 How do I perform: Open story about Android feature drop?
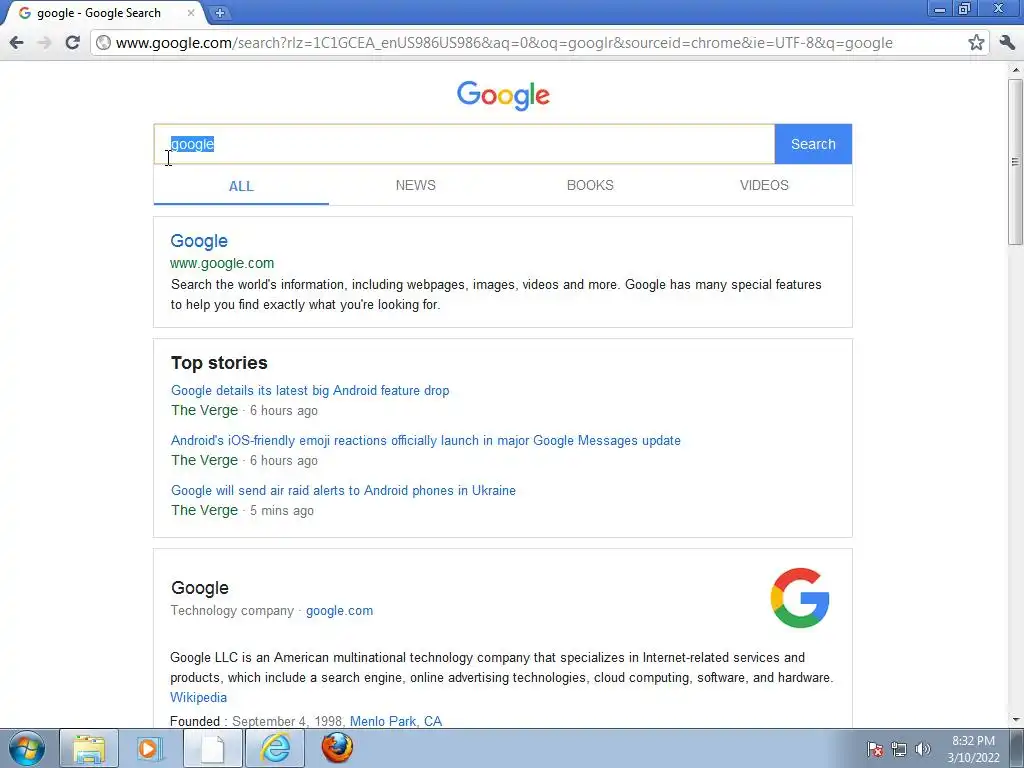(x=310, y=391)
